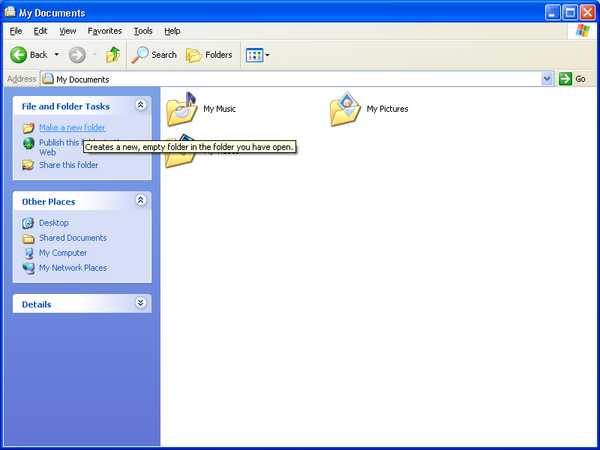Click the green Back arrow icon
Screen dimensions: 600x450
point(18,55)
